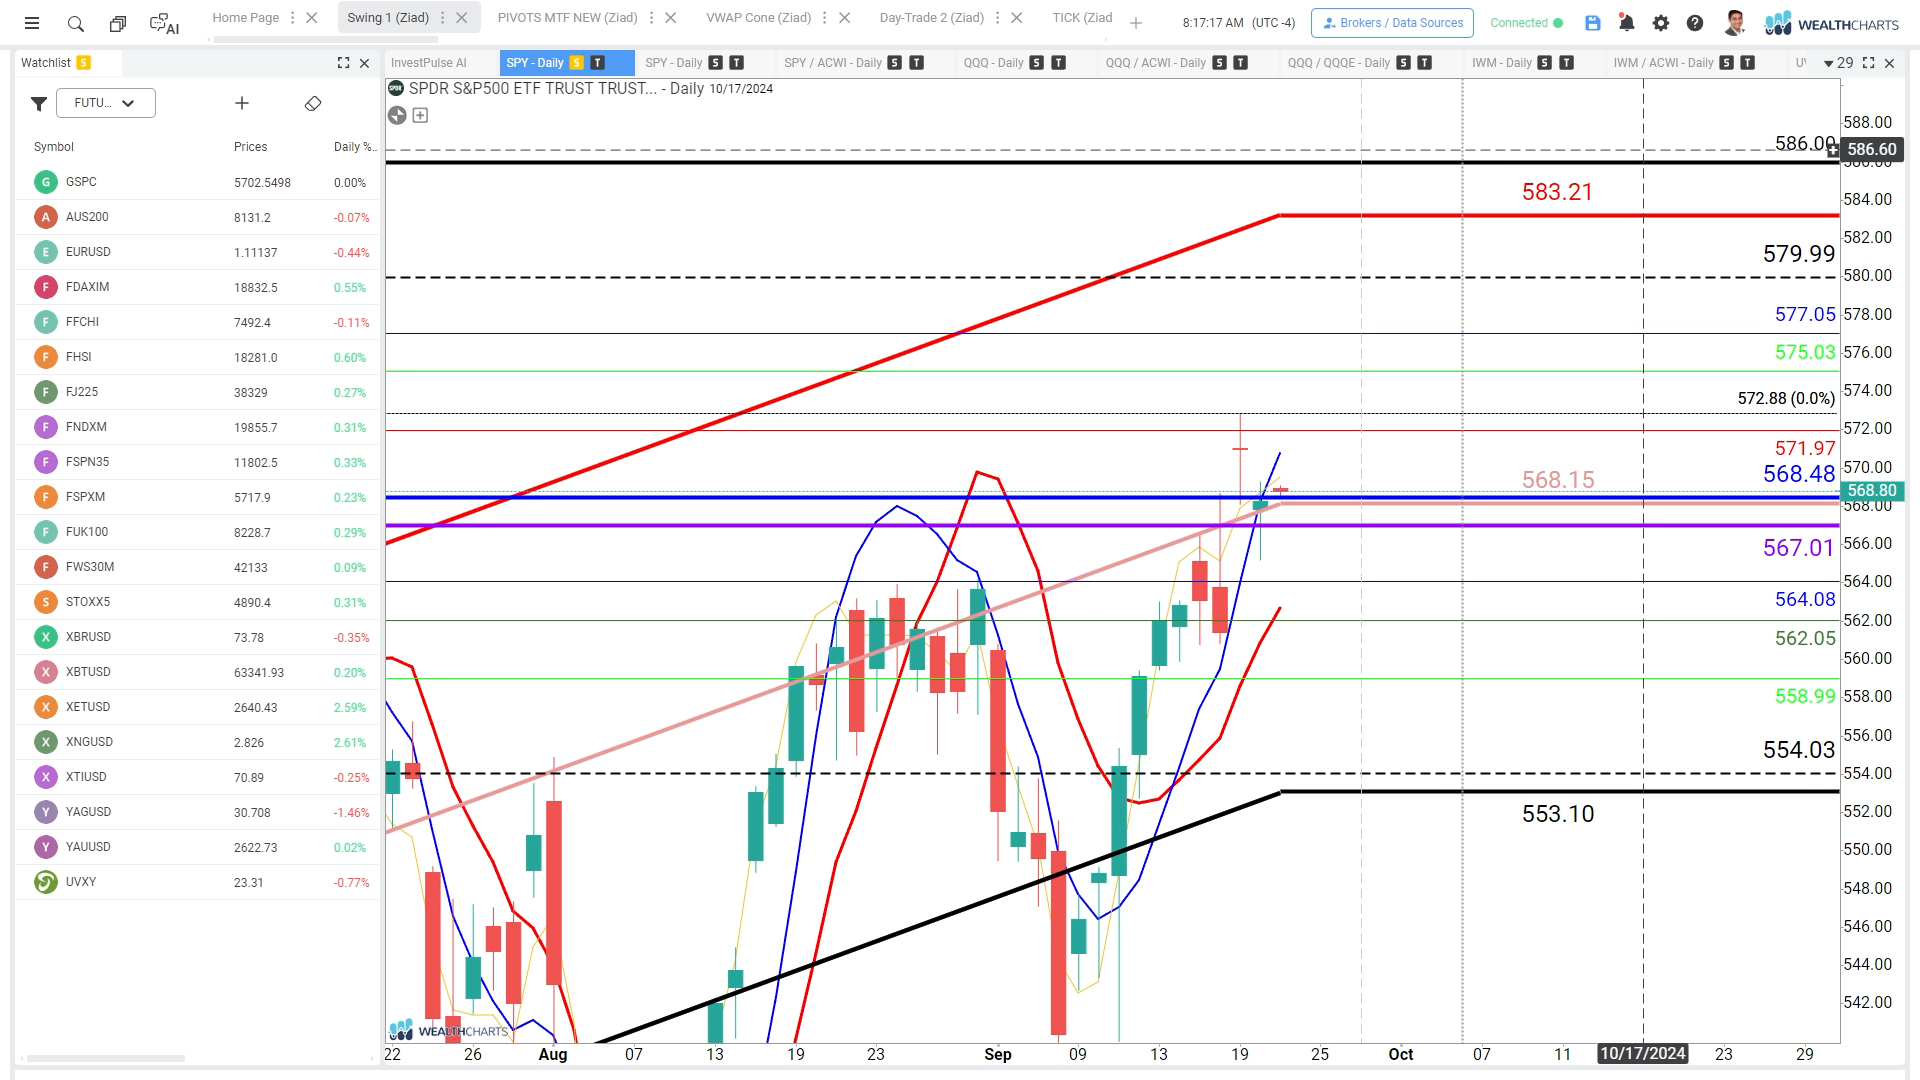Viewport: 1920px width, 1080px height.
Task: Close the Home Page tab
Action: [x=312, y=18]
